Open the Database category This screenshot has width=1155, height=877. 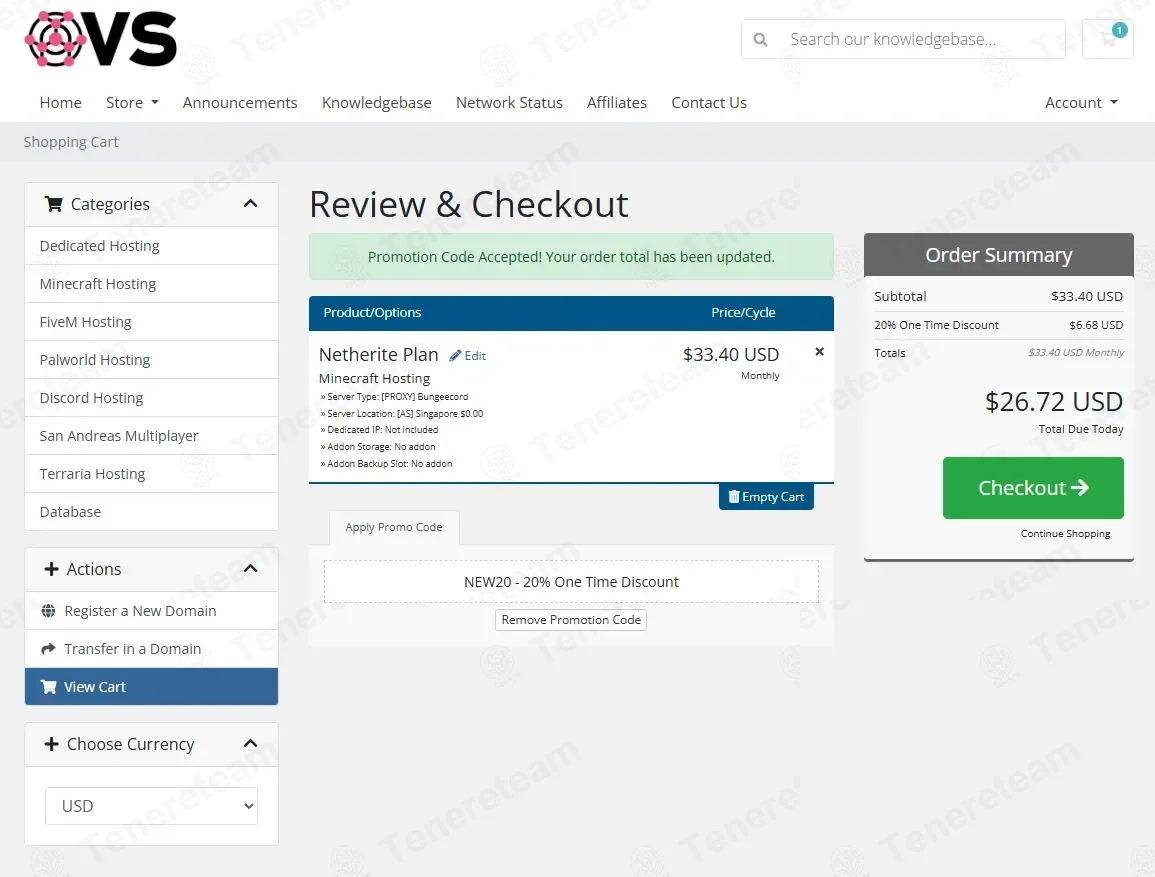(x=152, y=512)
